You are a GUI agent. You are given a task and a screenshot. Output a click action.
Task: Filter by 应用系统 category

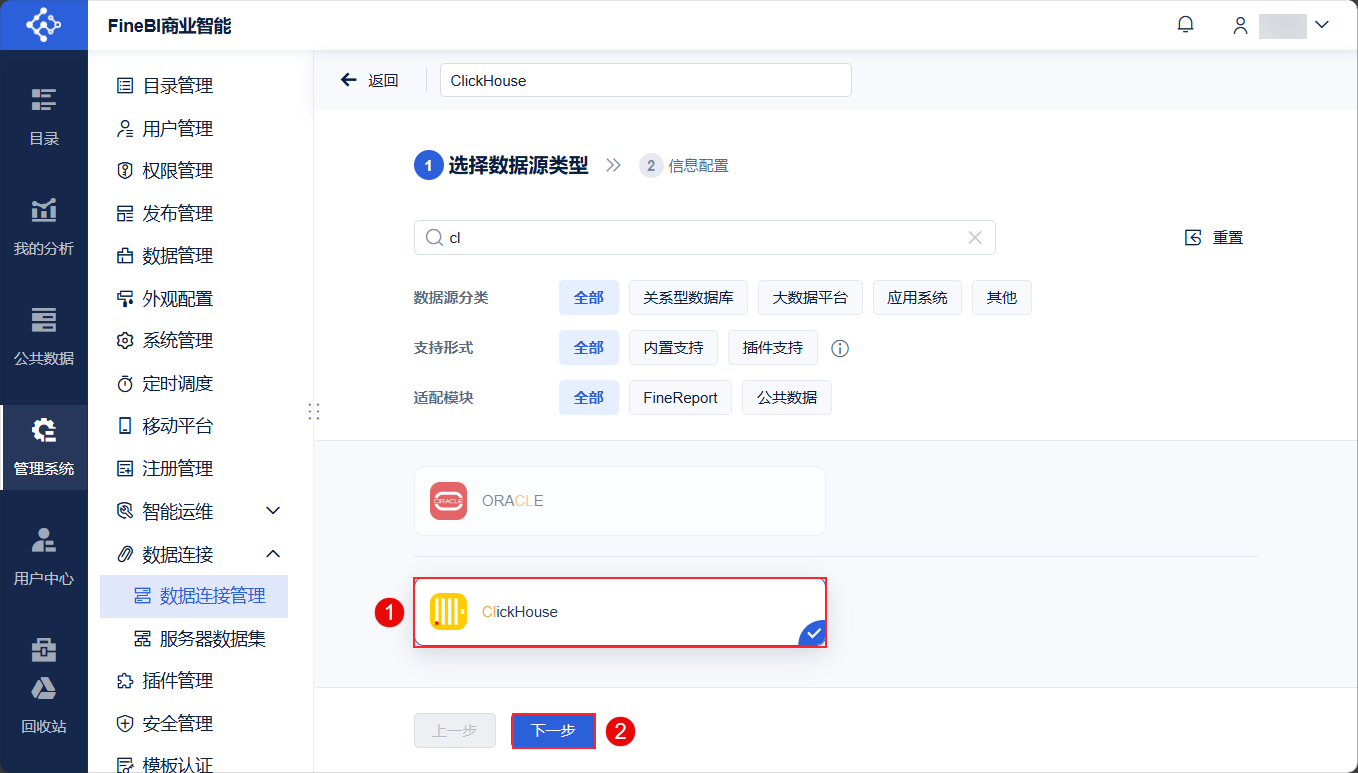917,297
